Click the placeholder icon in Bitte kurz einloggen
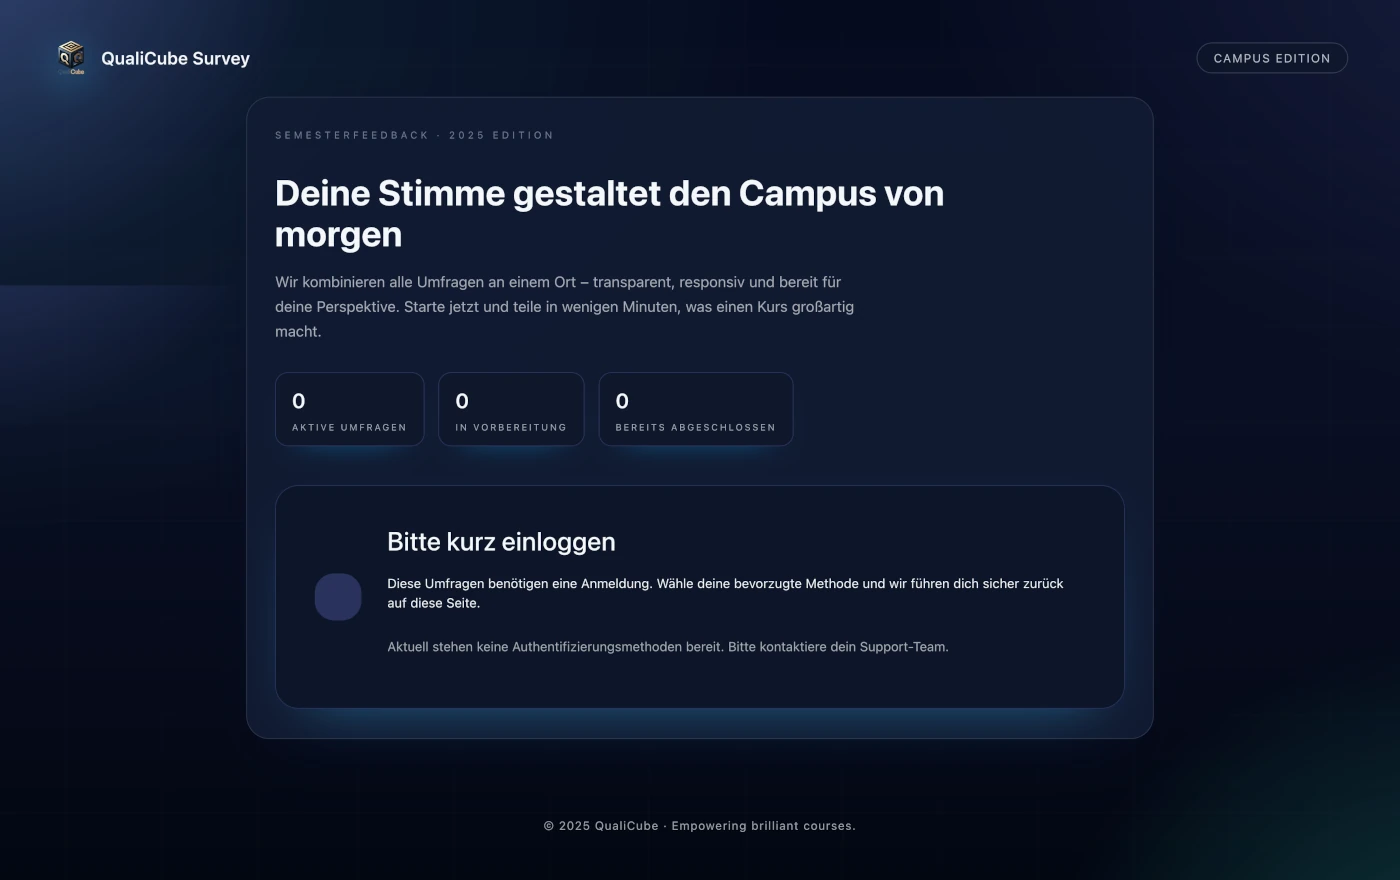 [338, 596]
